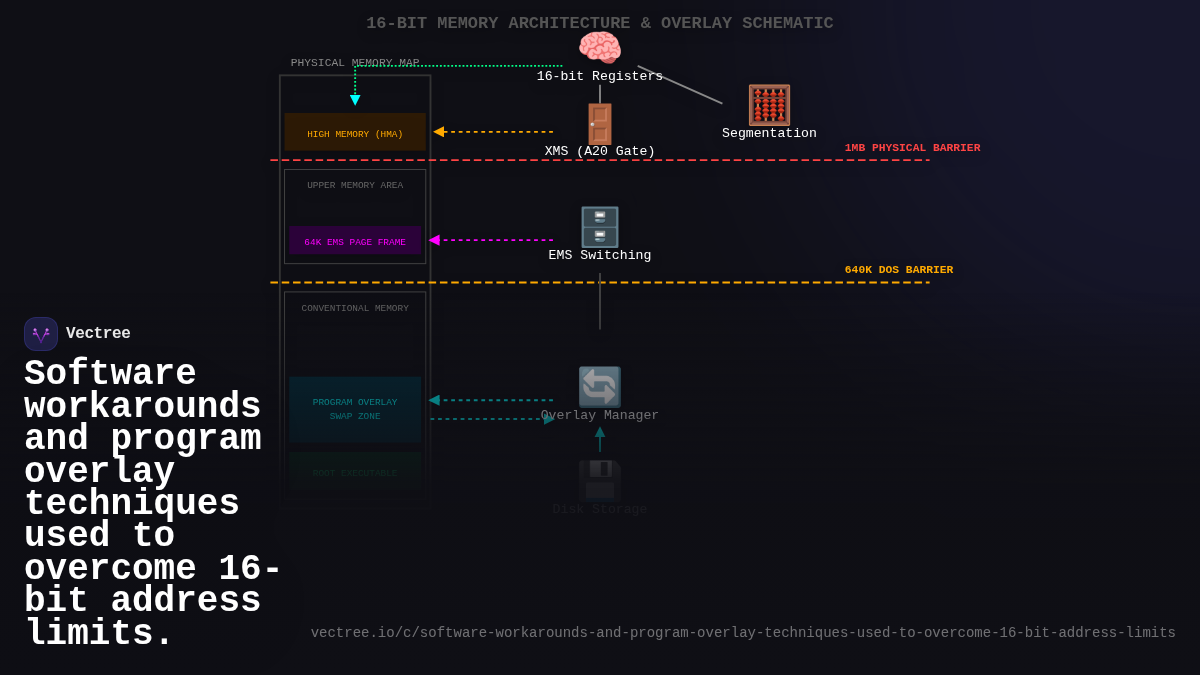Expand the PHYSICAL MEMORY MAP panel
Image resolution: width=1200 pixels, height=675 pixels.
coord(354,62)
